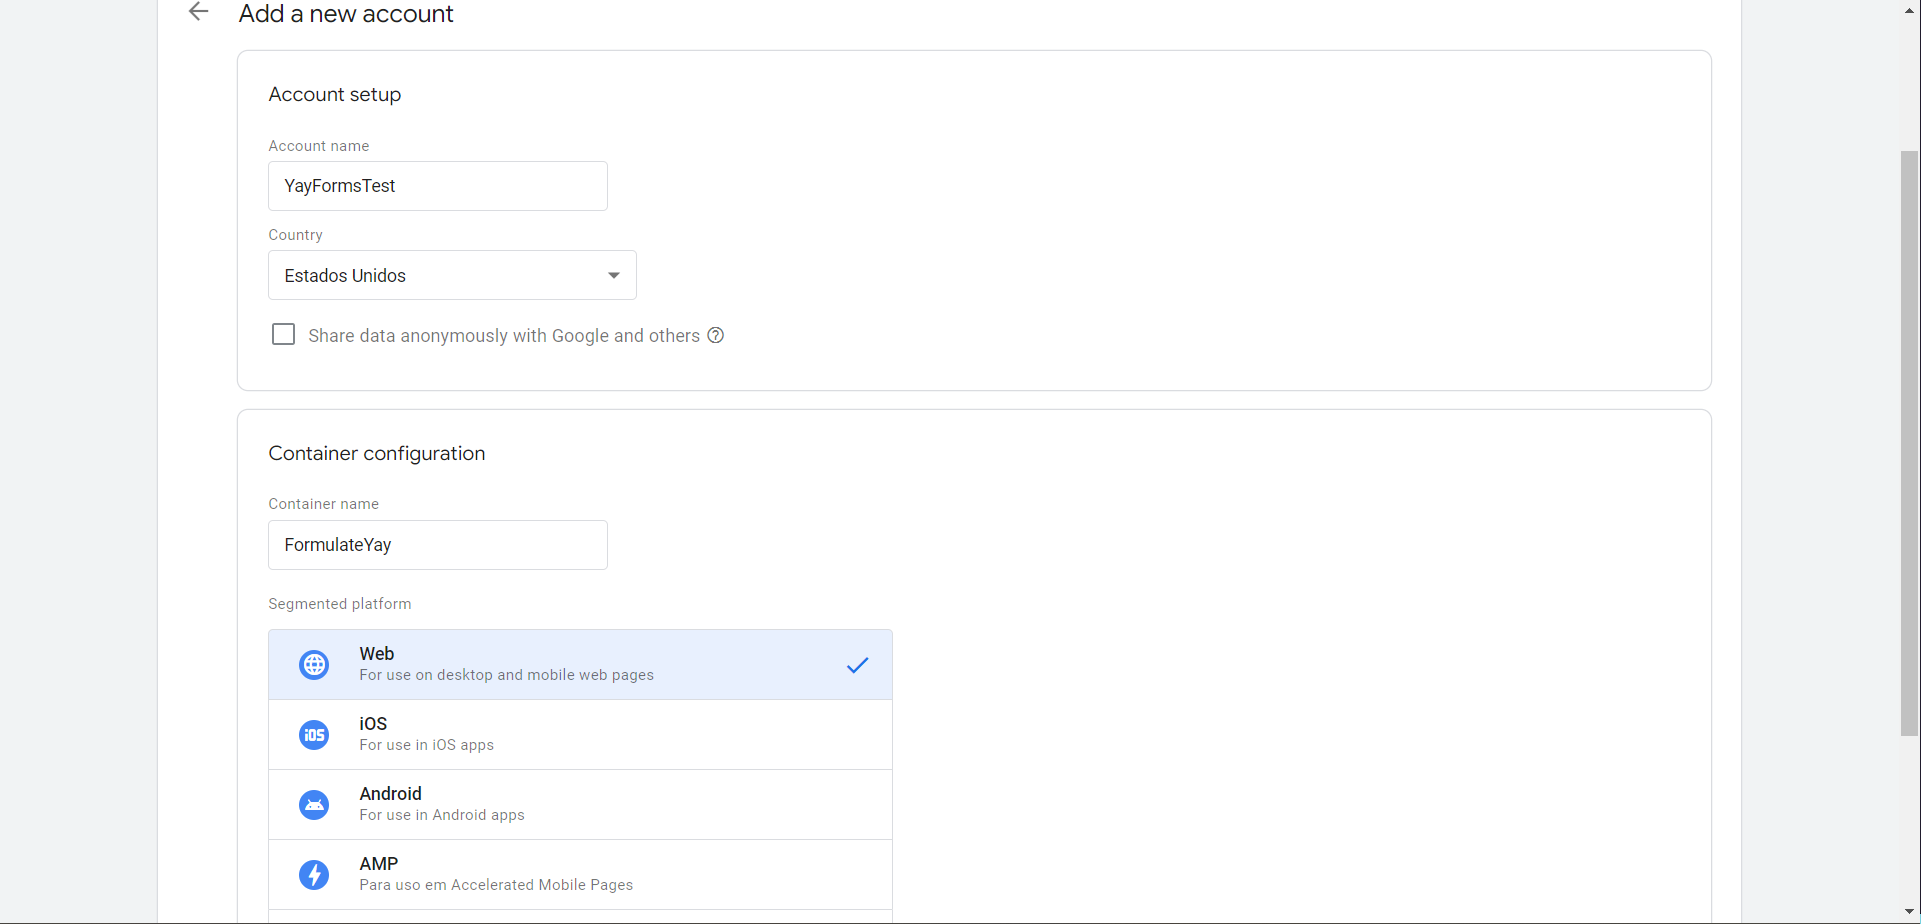
Task: Click the Account setup section heading
Action: [x=334, y=94]
